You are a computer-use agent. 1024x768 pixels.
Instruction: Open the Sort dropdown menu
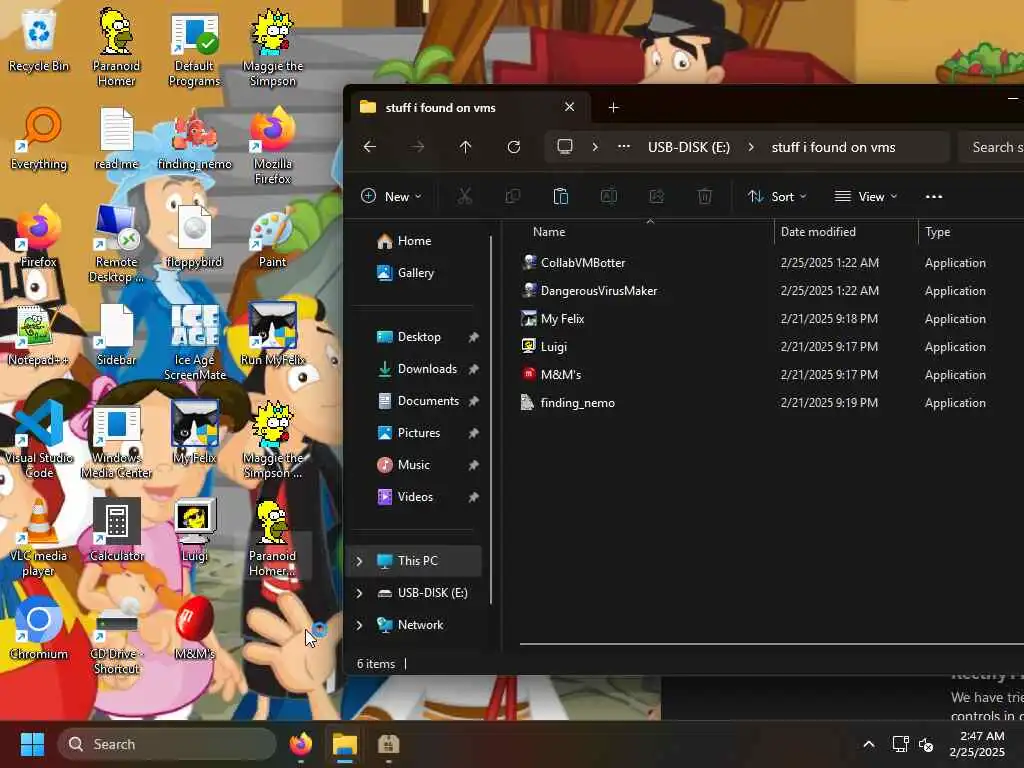(777, 196)
